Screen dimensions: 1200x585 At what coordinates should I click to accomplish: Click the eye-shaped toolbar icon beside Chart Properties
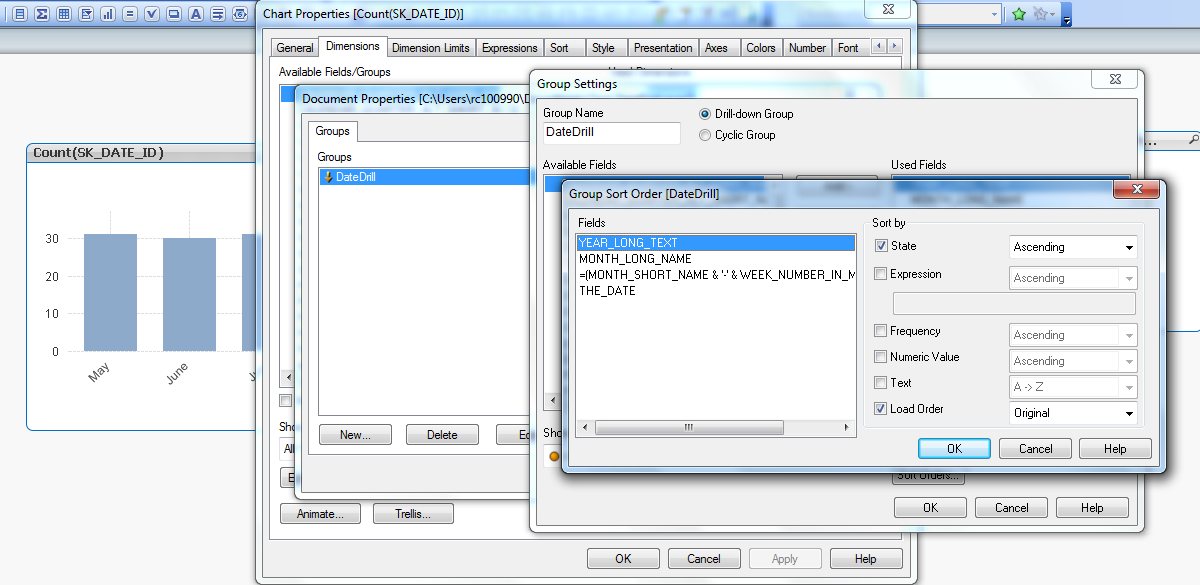coord(239,14)
